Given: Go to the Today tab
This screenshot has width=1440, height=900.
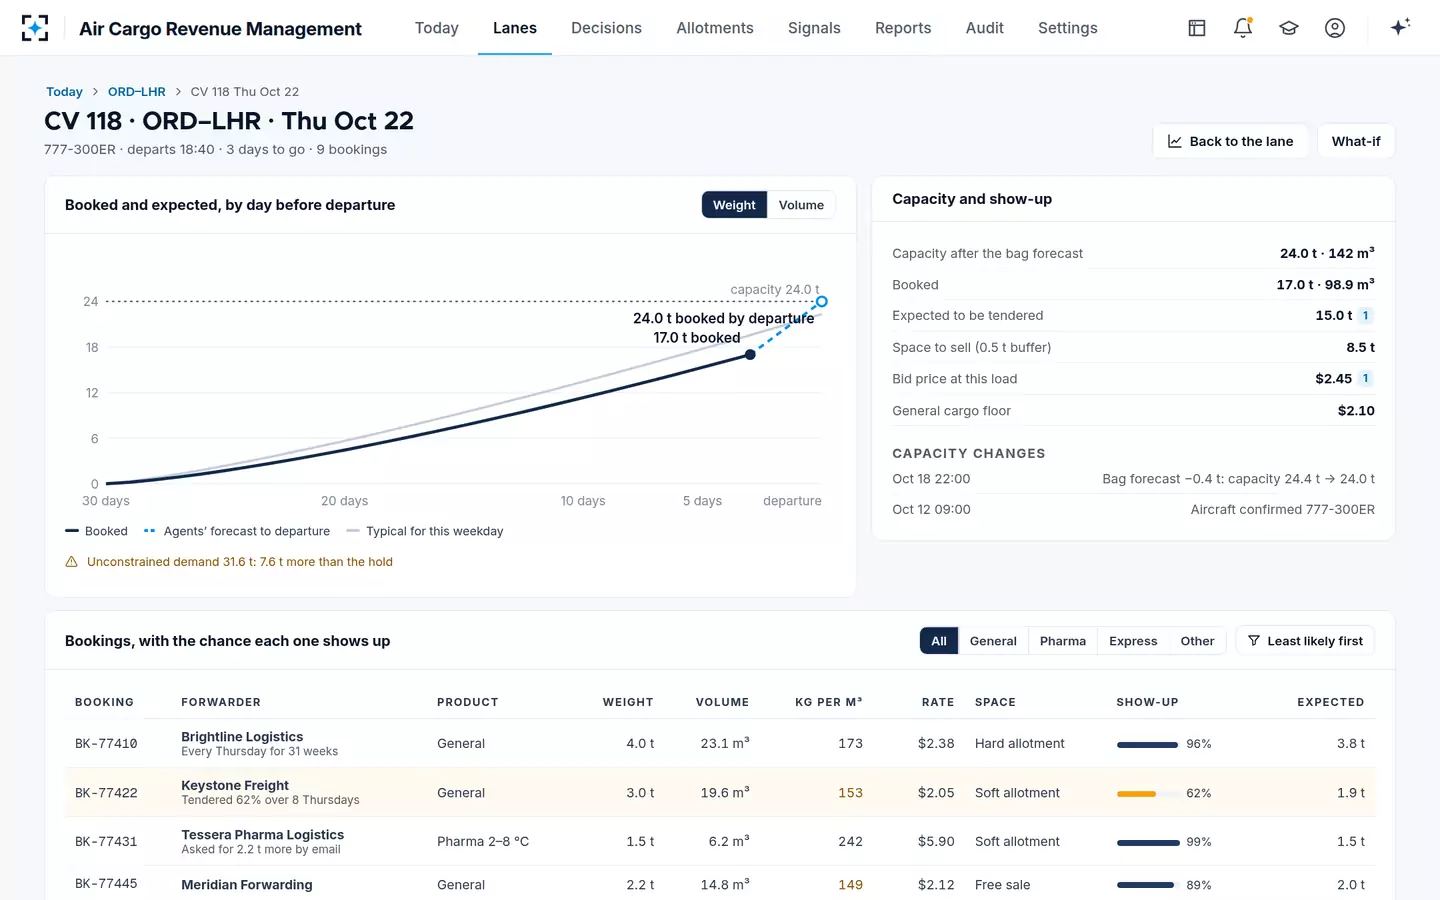Looking at the screenshot, I should pos(437,28).
